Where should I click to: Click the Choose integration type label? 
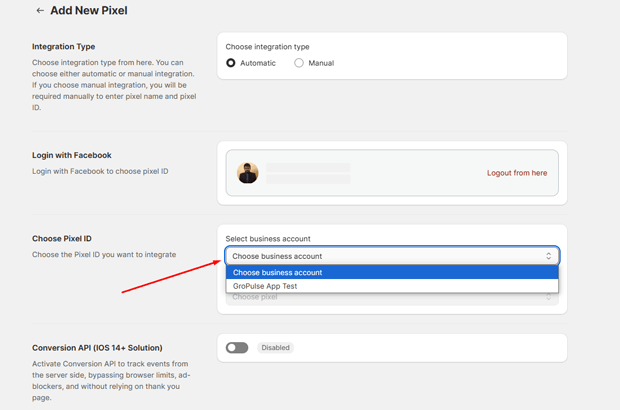[267, 47]
